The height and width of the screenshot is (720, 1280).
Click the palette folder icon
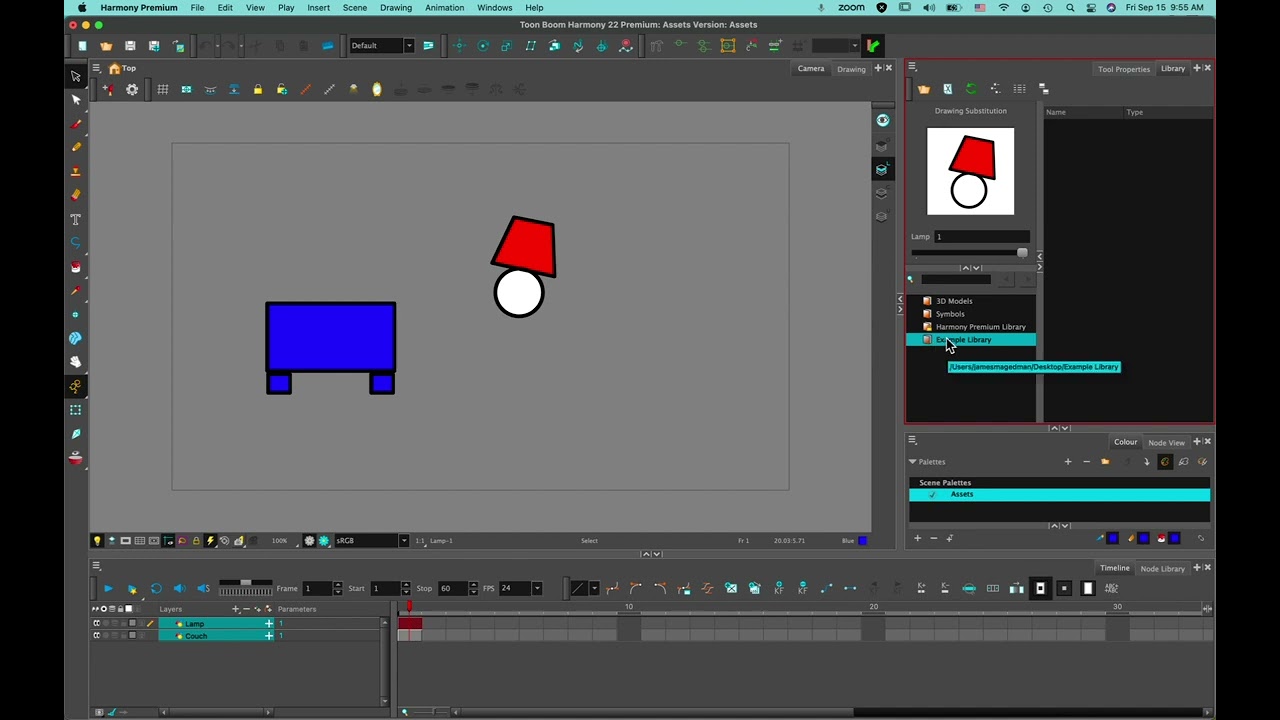1105,462
